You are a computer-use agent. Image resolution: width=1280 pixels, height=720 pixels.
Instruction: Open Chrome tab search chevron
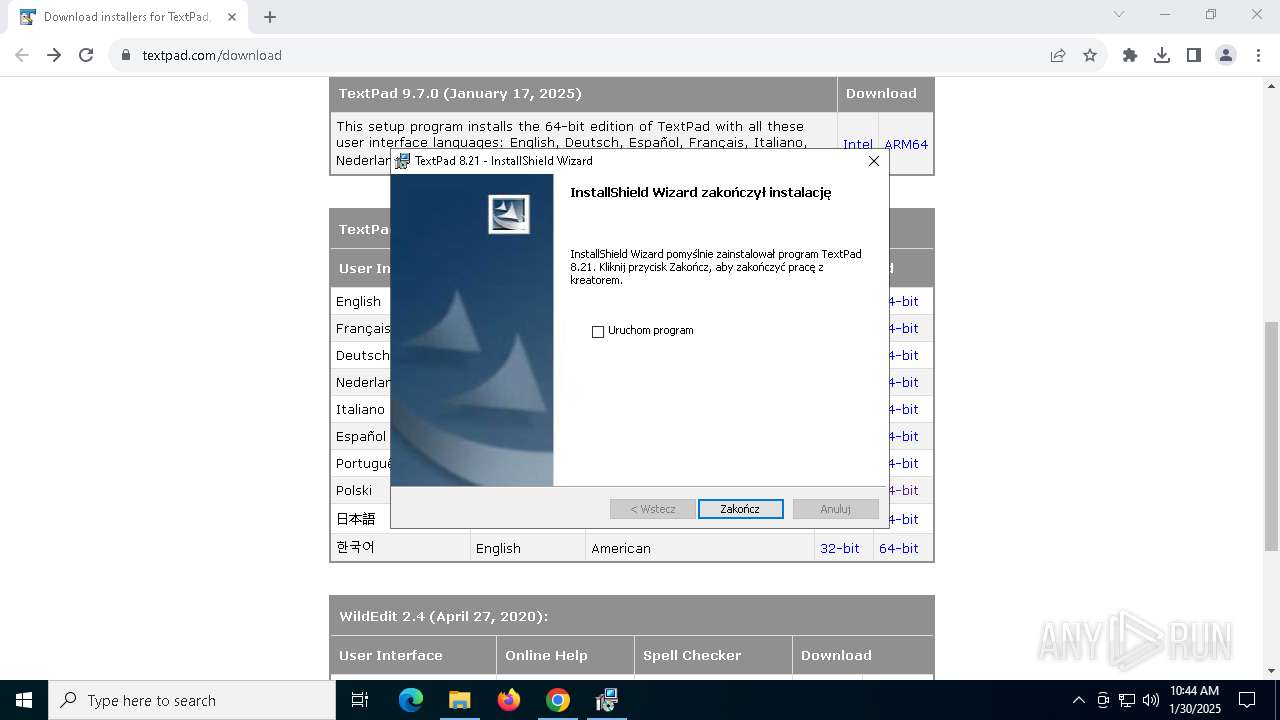click(x=1119, y=14)
